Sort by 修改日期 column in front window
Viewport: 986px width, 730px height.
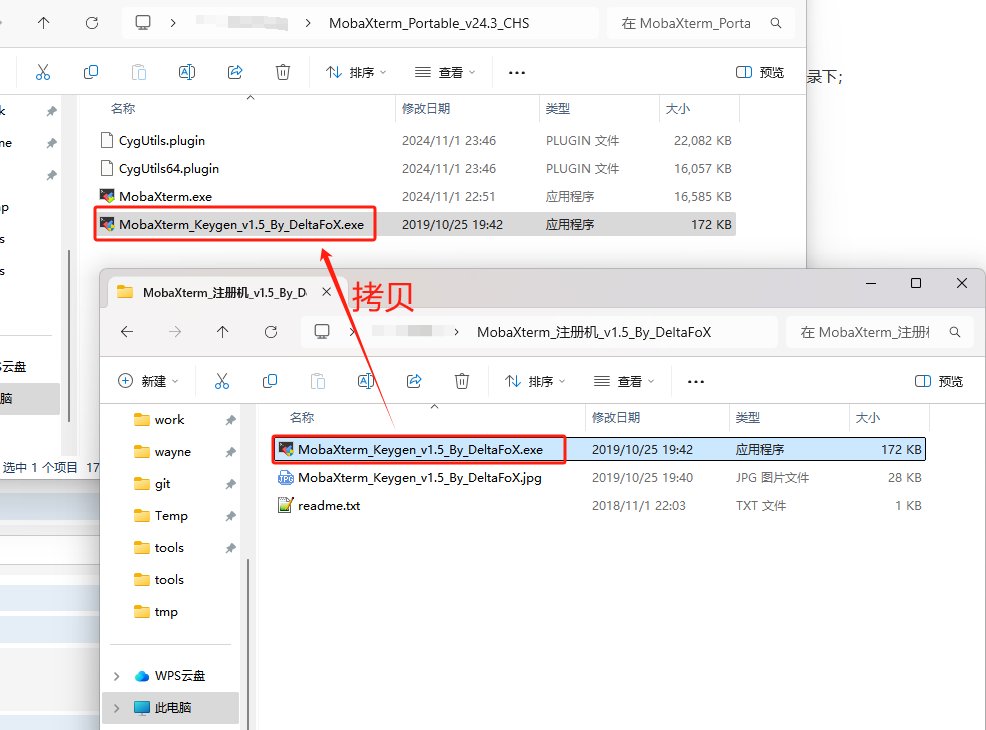tap(616, 418)
